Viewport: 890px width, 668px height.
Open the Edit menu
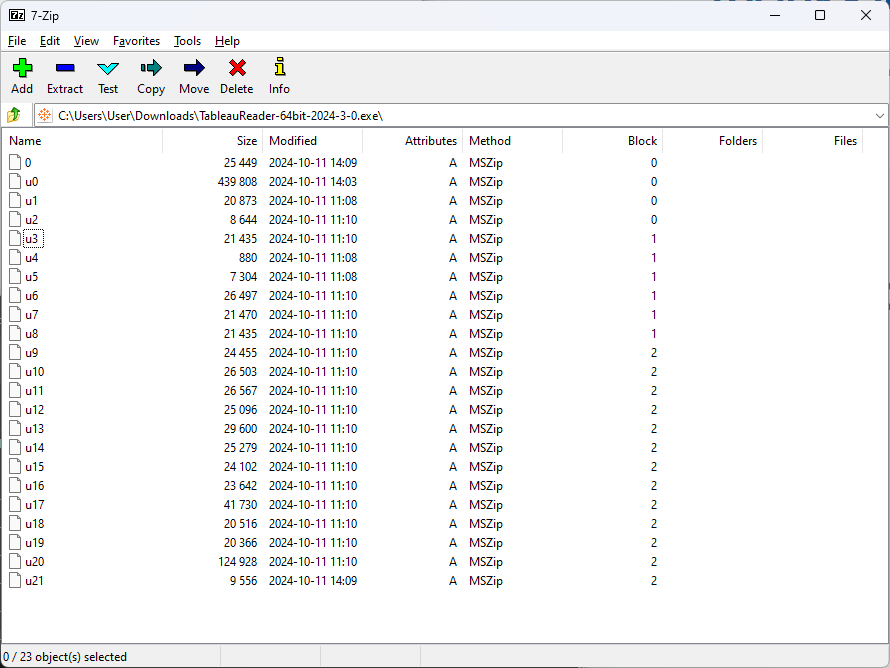(x=50, y=41)
